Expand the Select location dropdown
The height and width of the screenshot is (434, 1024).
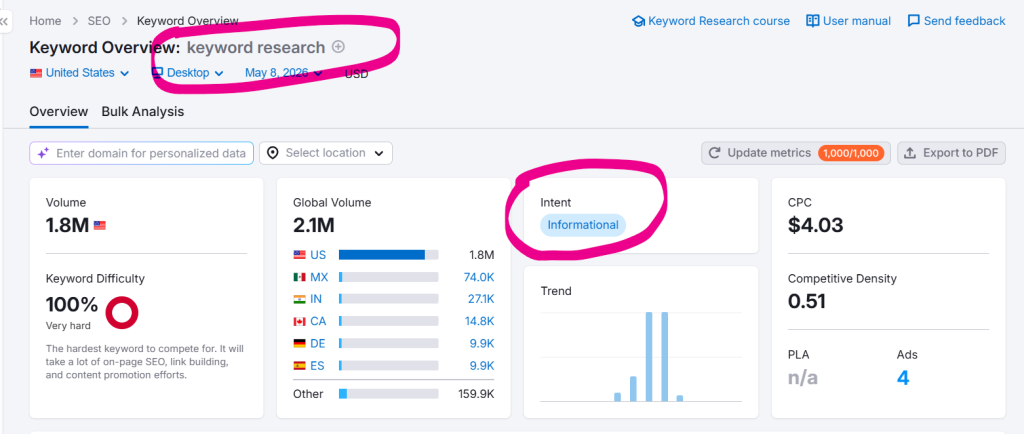tap(326, 153)
